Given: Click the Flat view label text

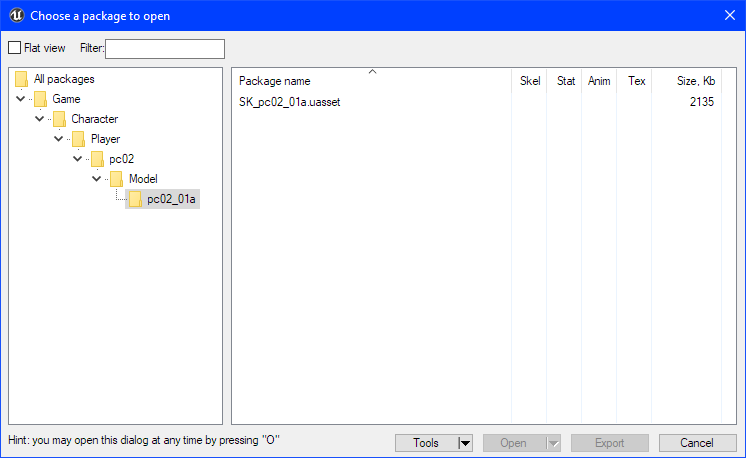Looking at the screenshot, I should point(45,48).
